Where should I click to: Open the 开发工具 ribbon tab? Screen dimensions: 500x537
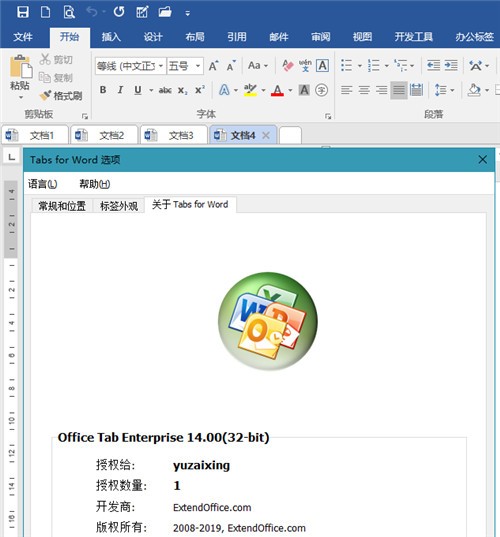(x=414, y=37)
